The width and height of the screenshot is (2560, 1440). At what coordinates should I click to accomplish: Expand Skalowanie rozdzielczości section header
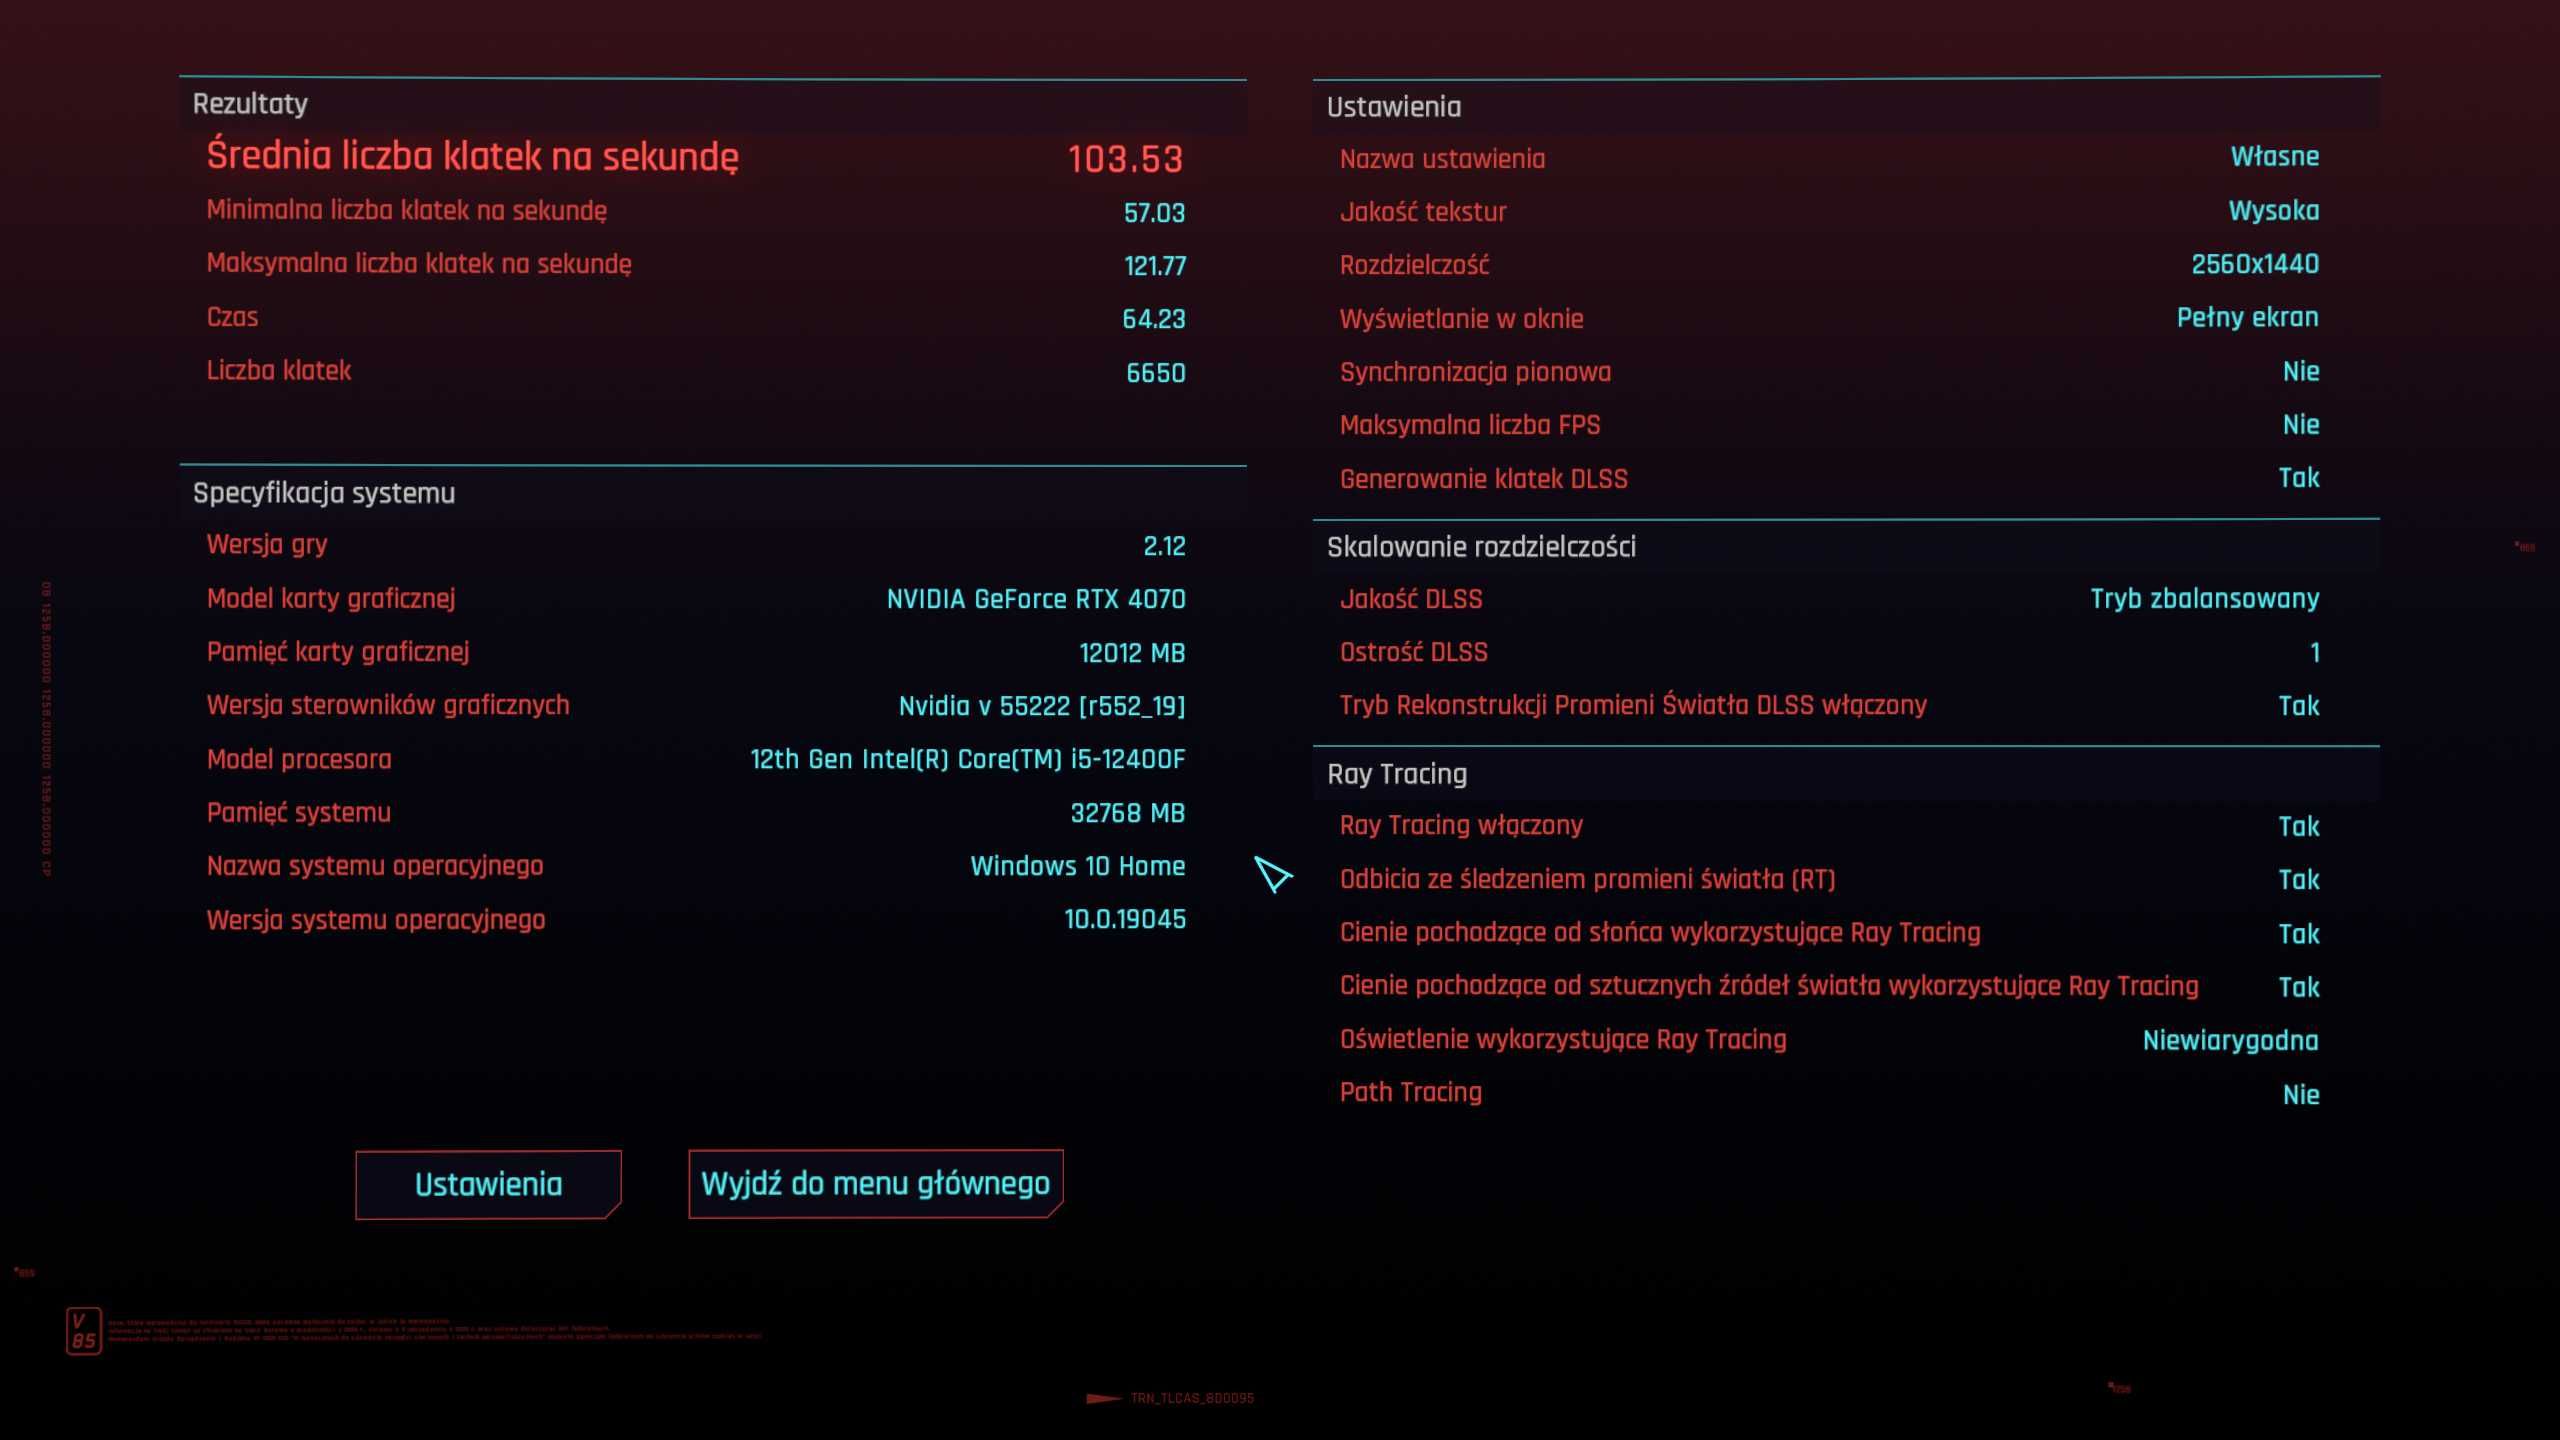[1482, 547]
